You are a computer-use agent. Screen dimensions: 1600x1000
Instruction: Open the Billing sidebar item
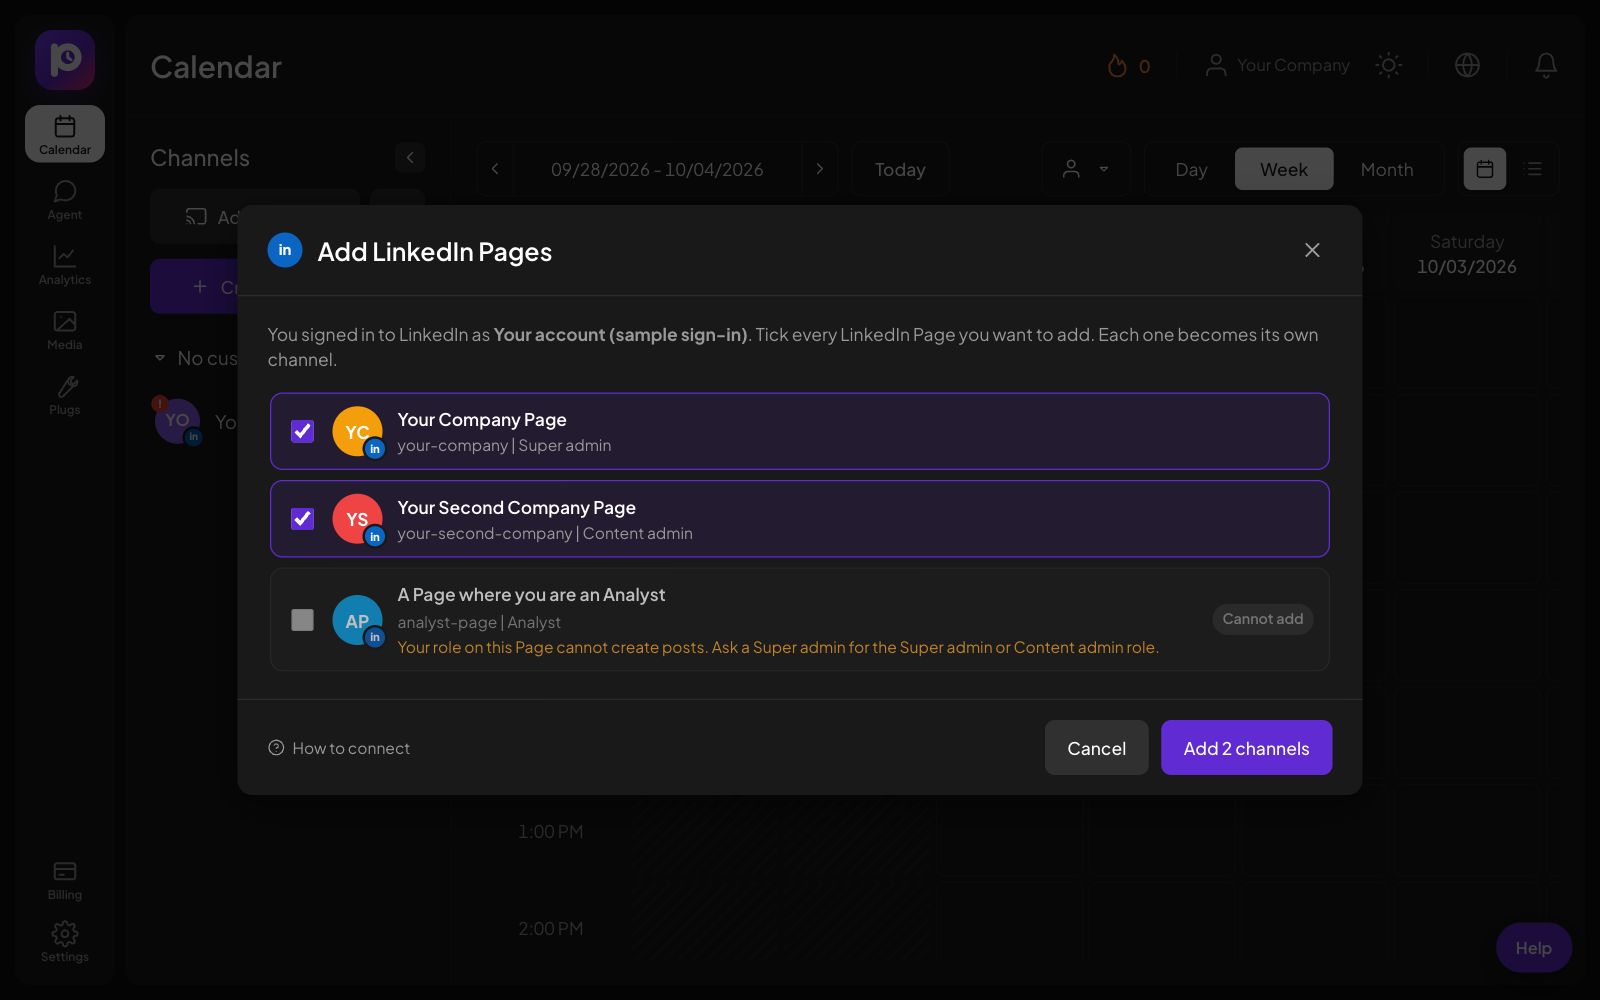point(65,880)
